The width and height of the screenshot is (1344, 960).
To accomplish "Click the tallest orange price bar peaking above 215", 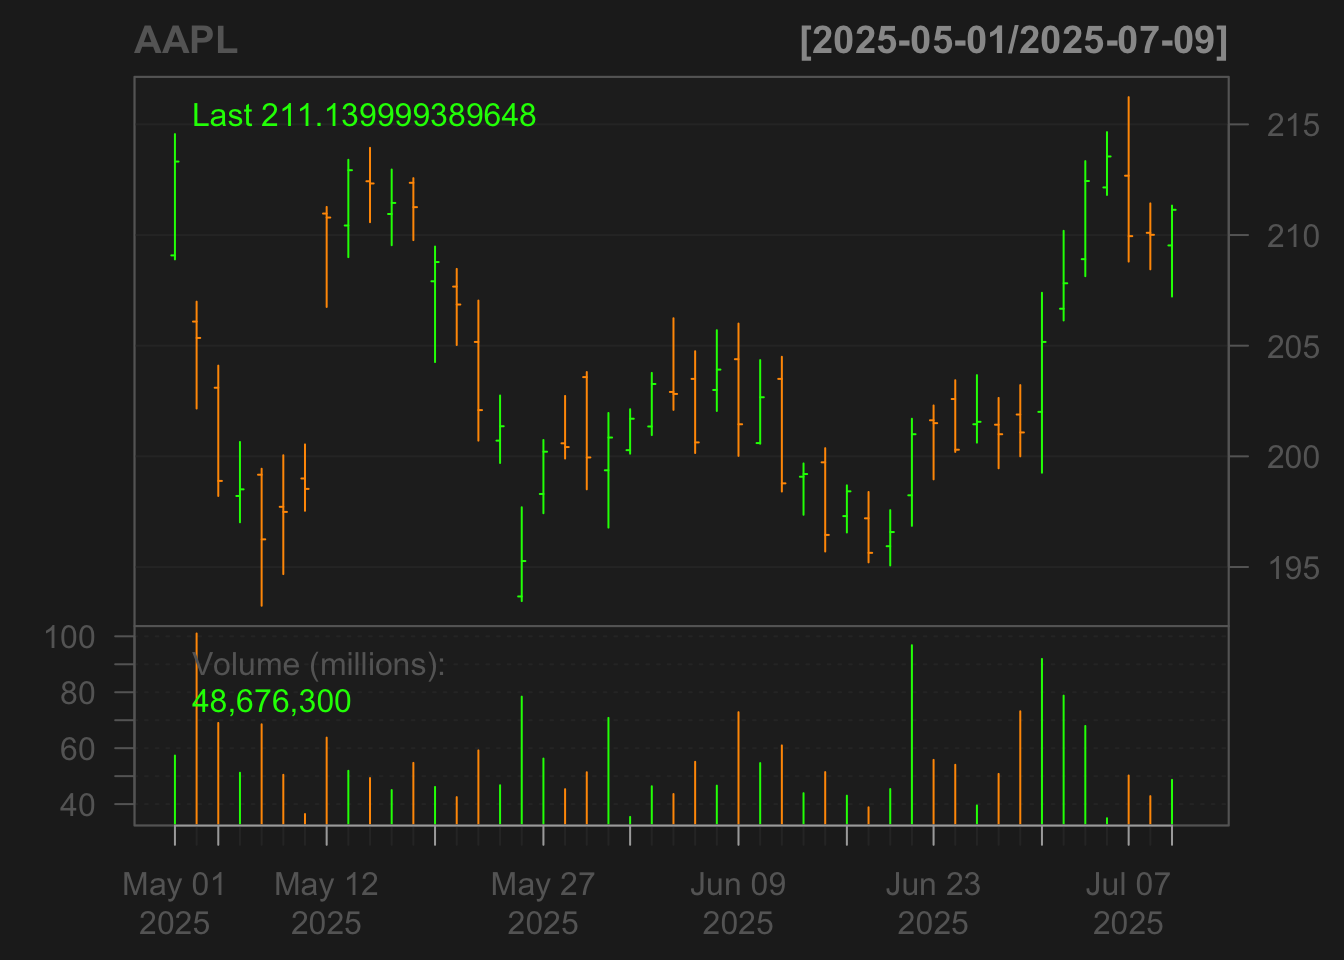I will click(1128, 180).
